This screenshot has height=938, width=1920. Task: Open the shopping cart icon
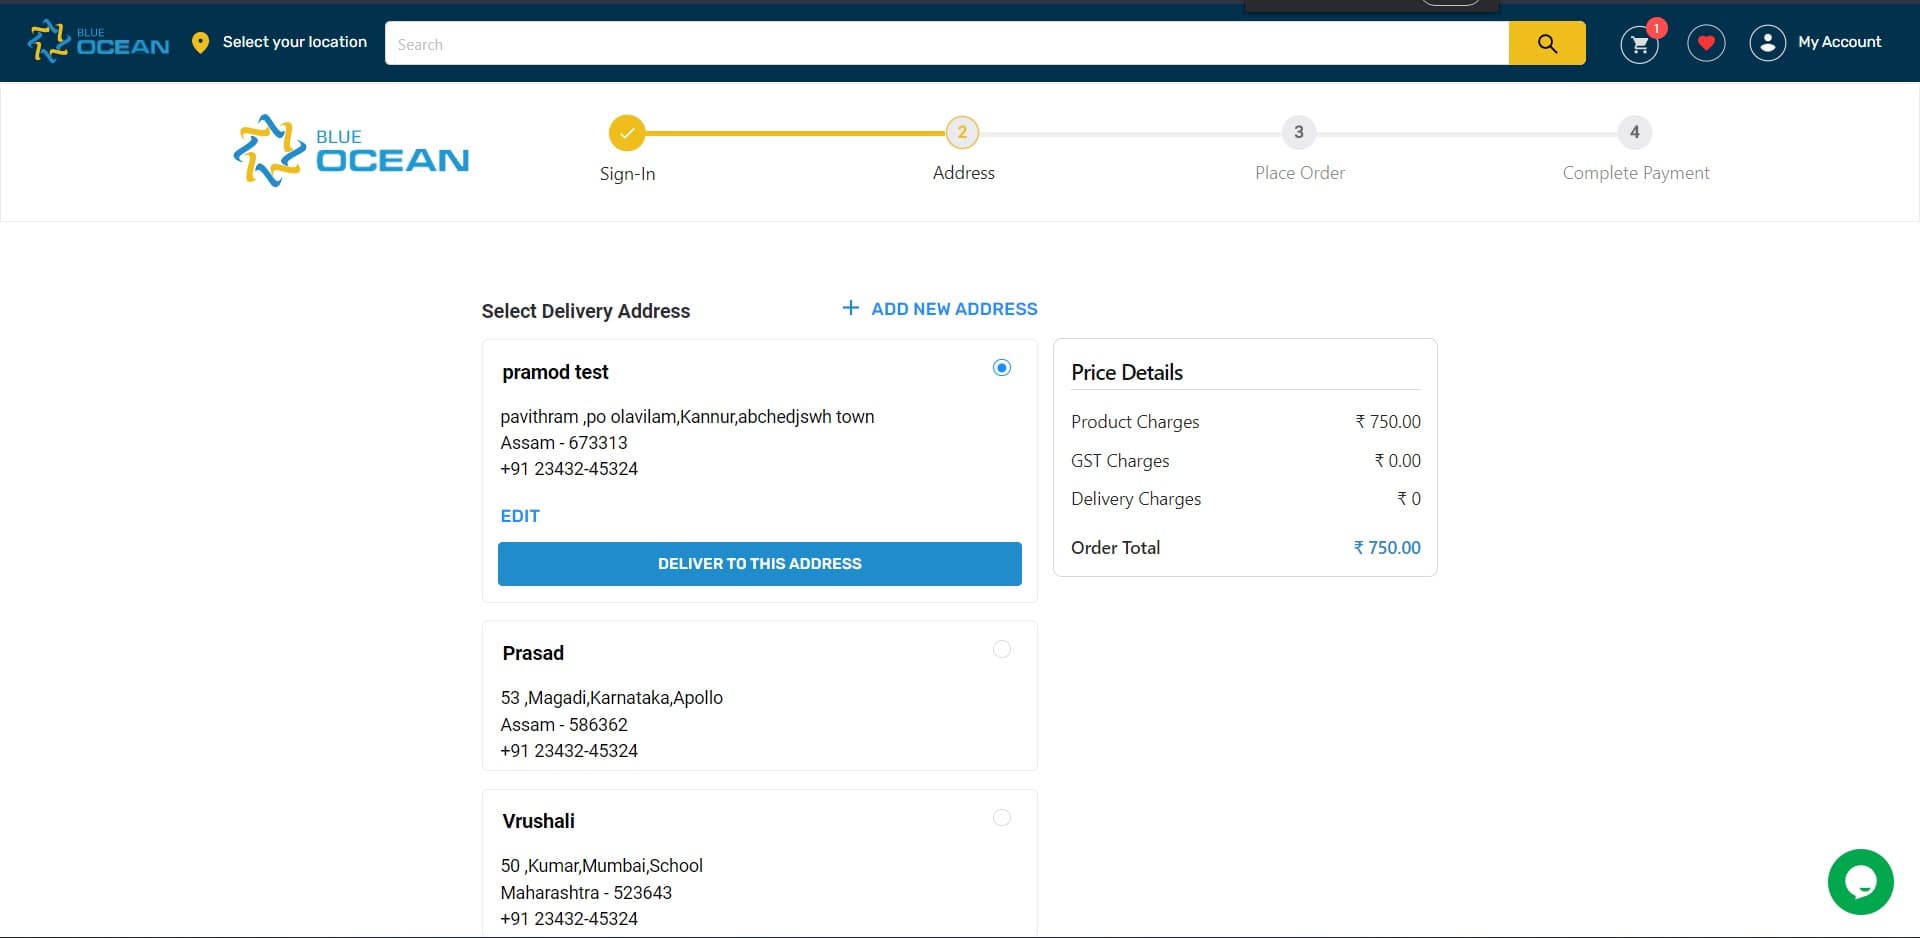(1639, 44)
